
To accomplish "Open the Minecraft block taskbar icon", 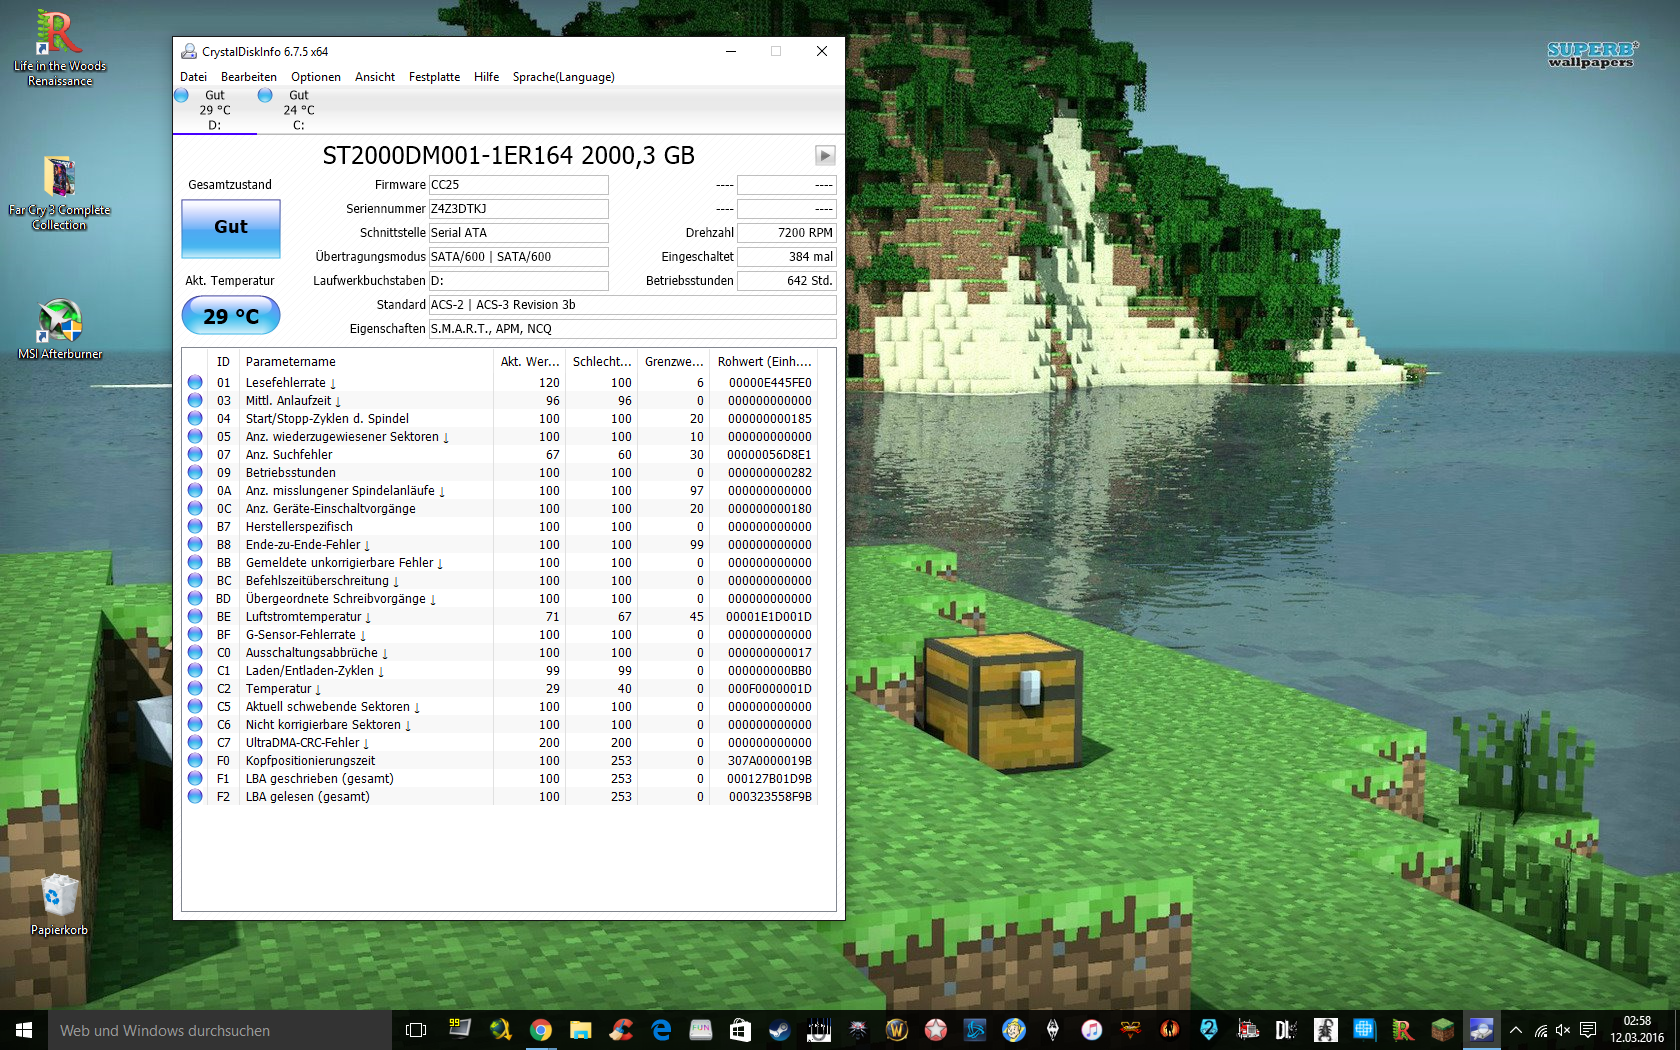I will 1442,1030.
